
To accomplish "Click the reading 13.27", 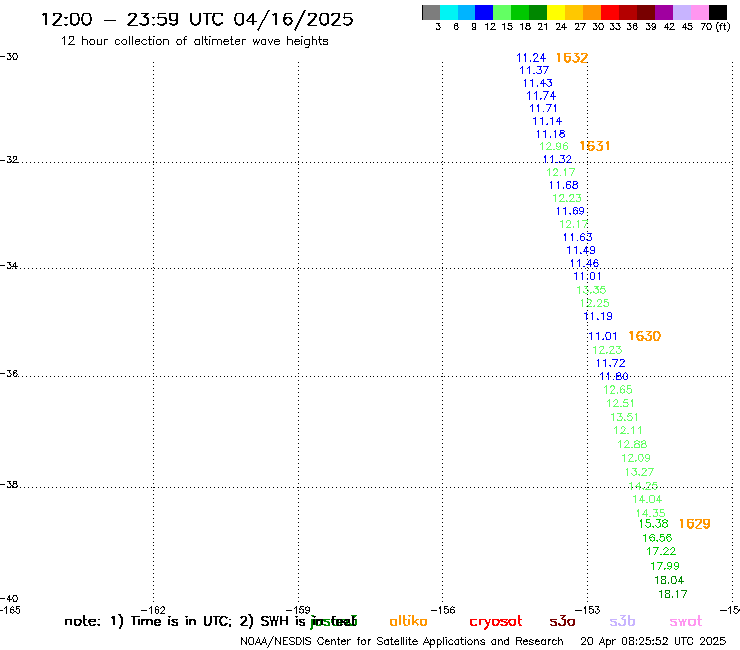I will (x=639, y=472).
